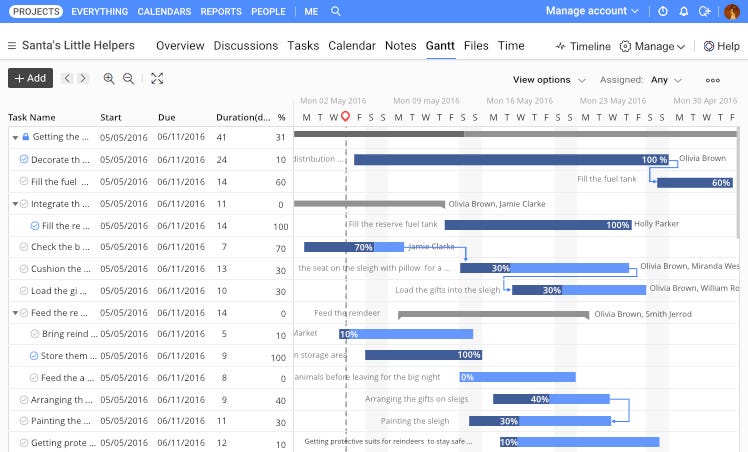
Task: Open the hamburger menu beside project name
Action: coord(12,46)
